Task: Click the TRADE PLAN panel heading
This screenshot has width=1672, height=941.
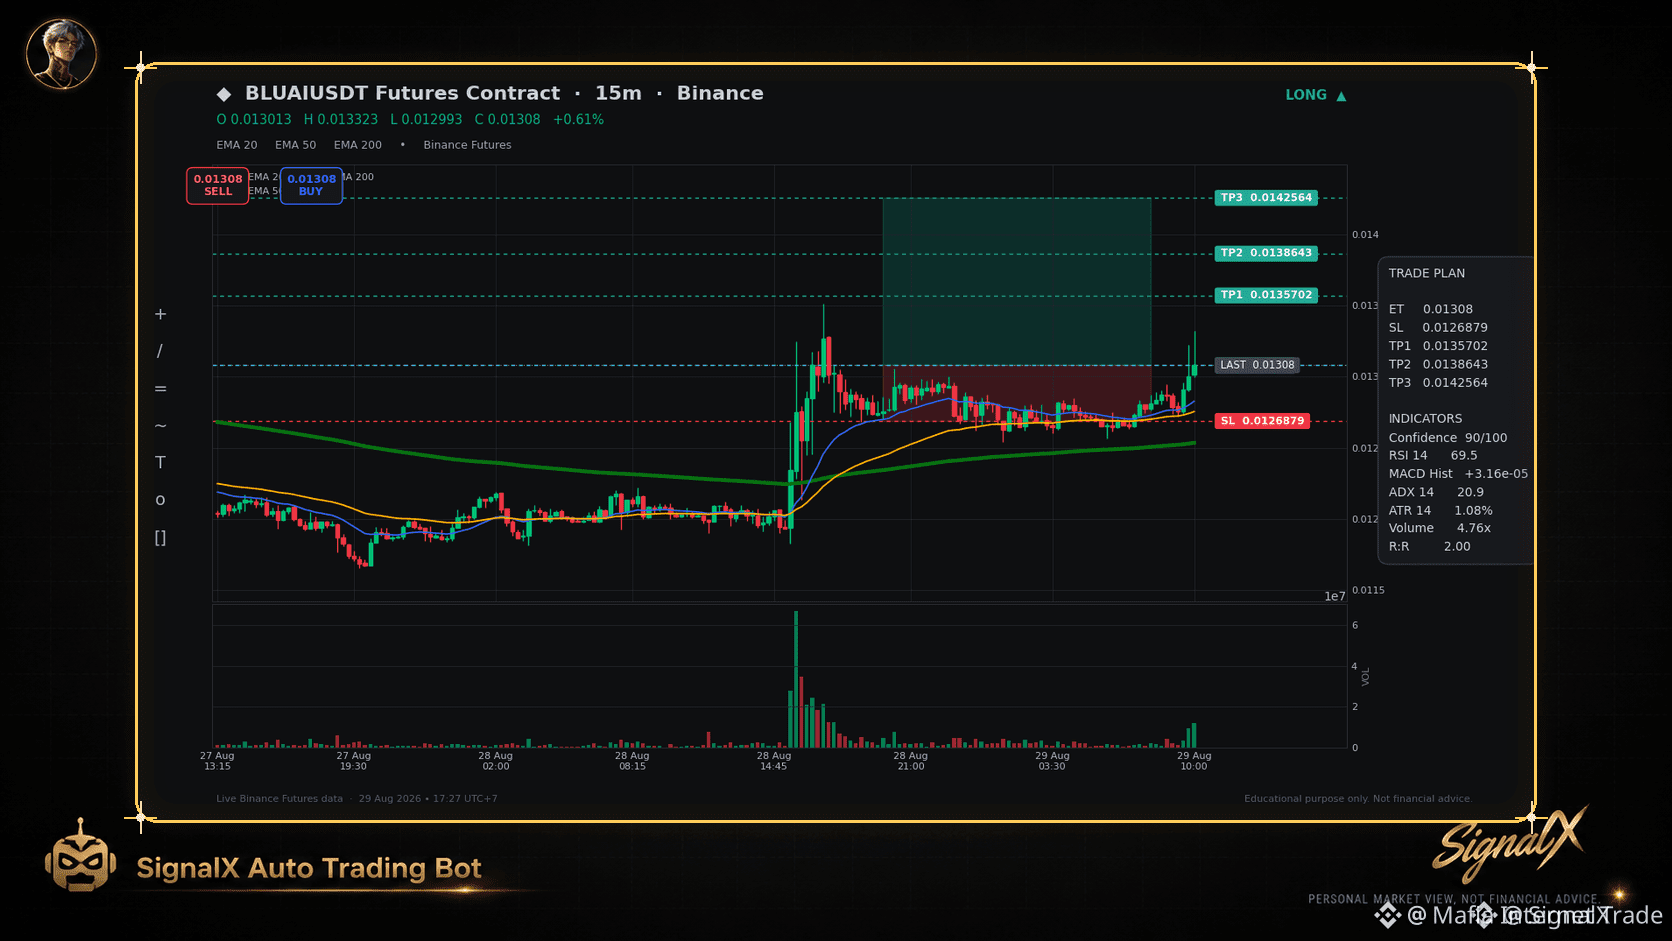Action: tap(1427, 273)
